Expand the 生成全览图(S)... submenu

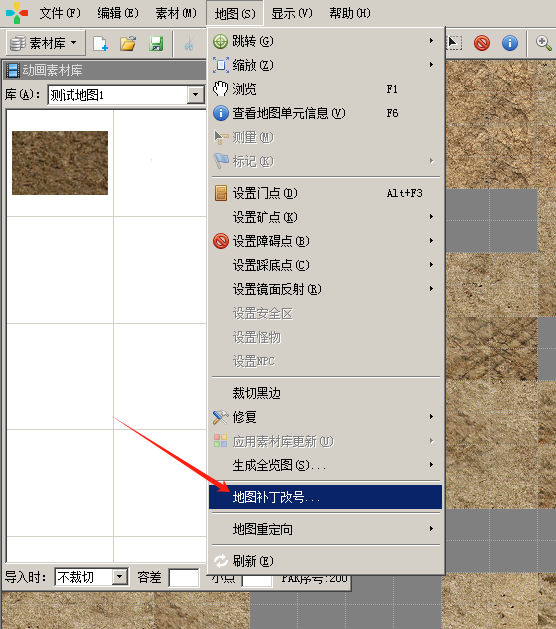[325, 465]
